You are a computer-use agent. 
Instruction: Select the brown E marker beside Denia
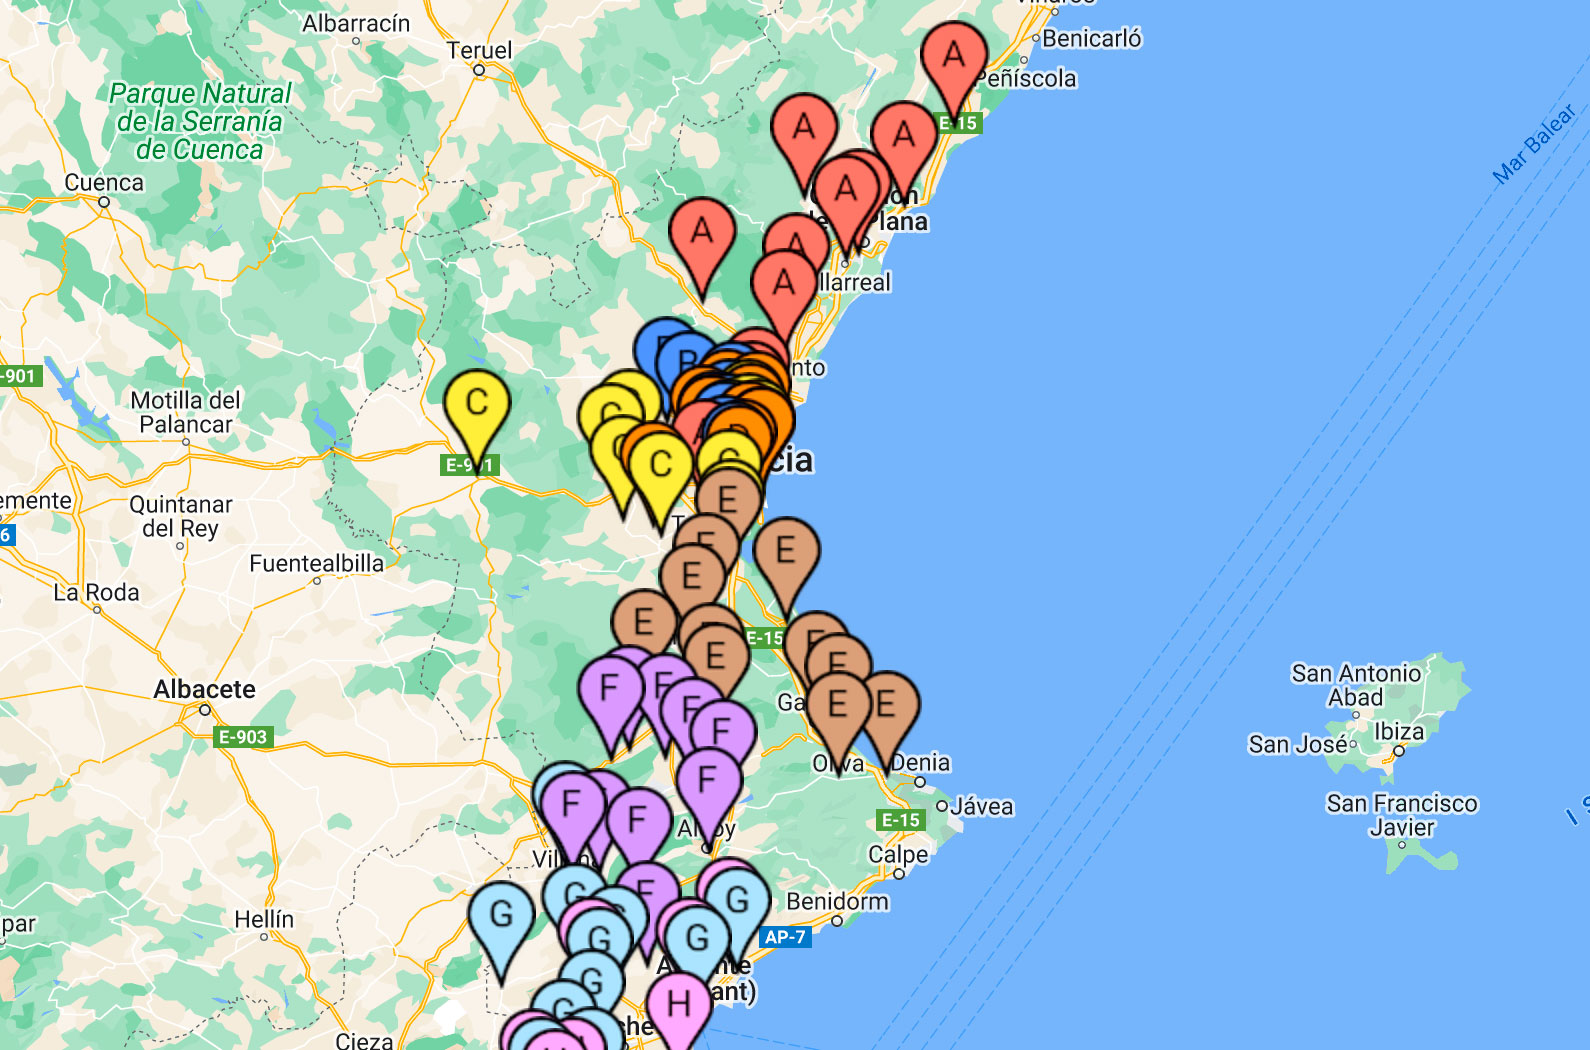pos(886,705)
